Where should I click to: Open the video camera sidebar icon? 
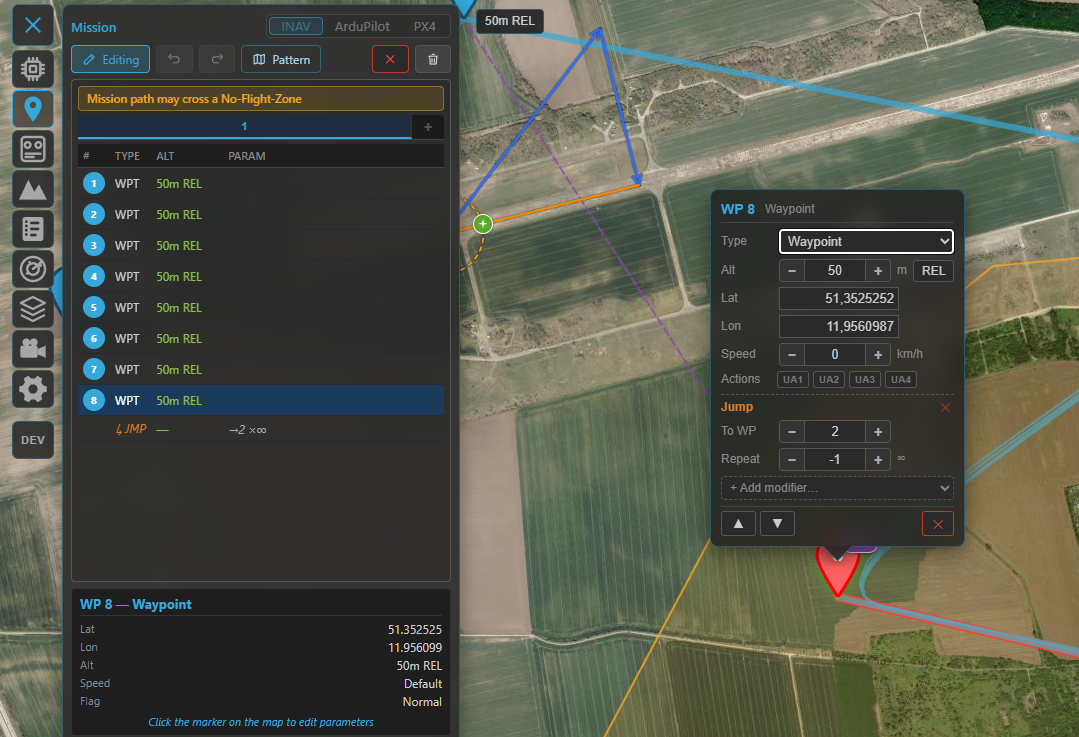click(33, 349)
